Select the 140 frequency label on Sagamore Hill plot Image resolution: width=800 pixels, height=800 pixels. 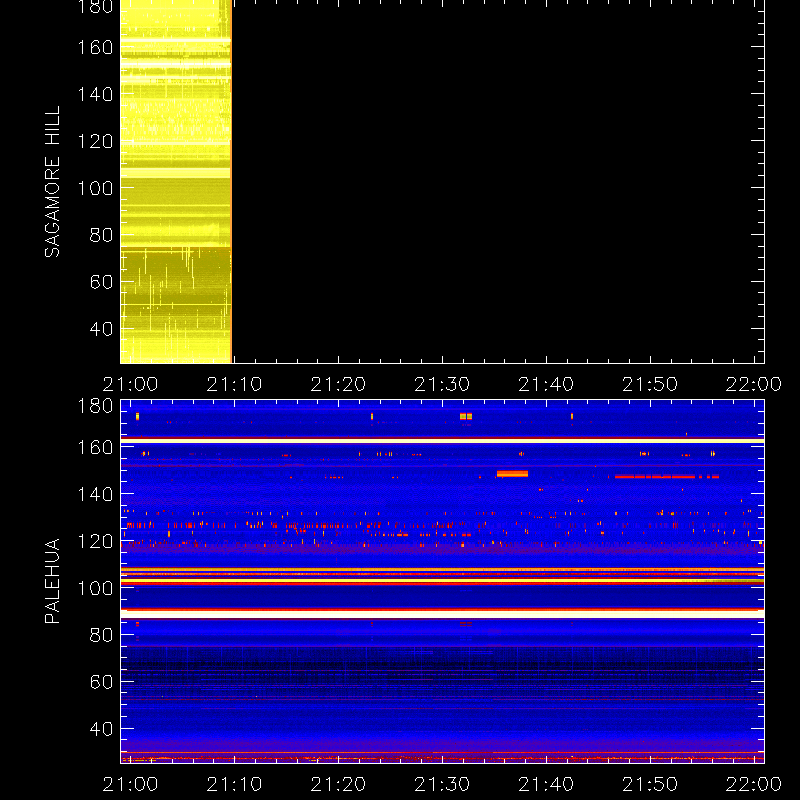click(95, 94)
